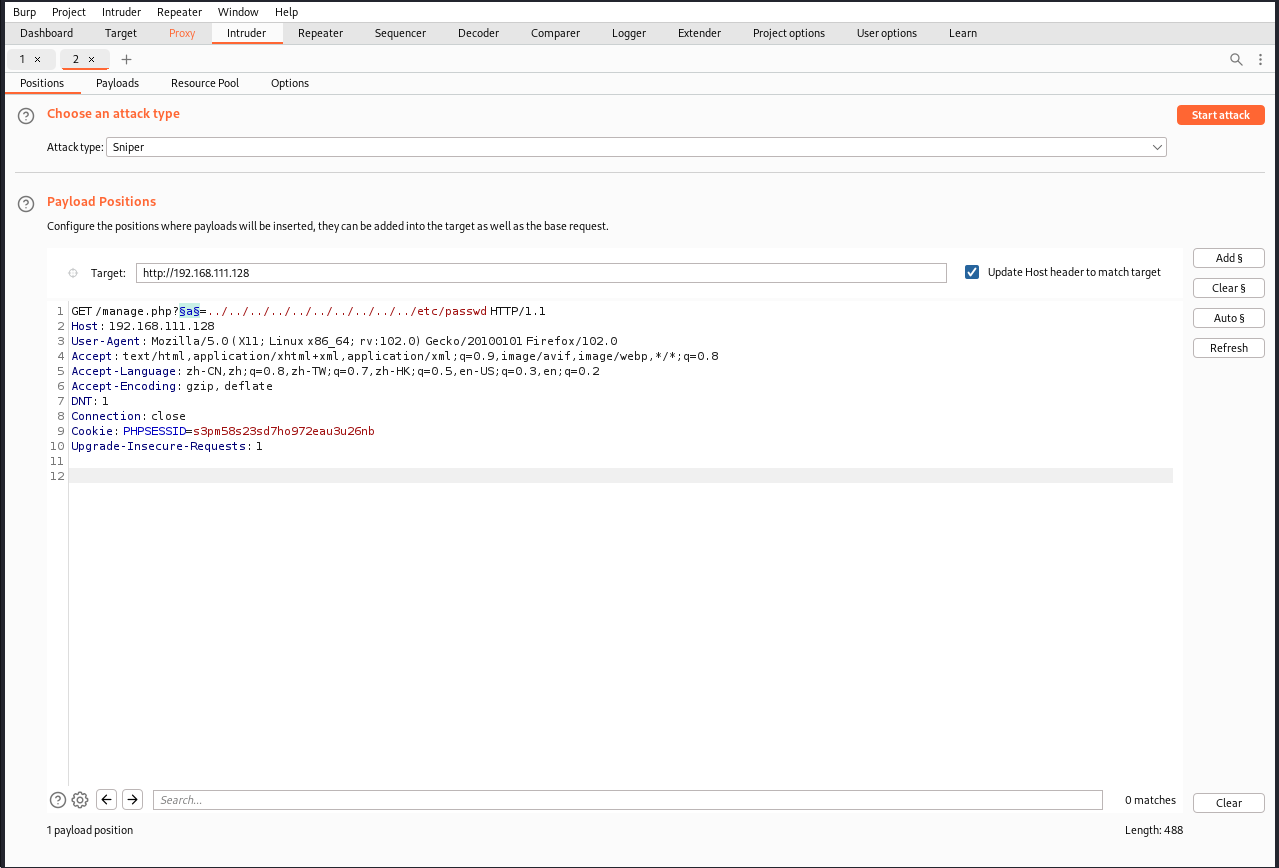Viewport: 1279px width, 868px height.
Task: Open help for Choose an attack type
Action: click(26, 117)
